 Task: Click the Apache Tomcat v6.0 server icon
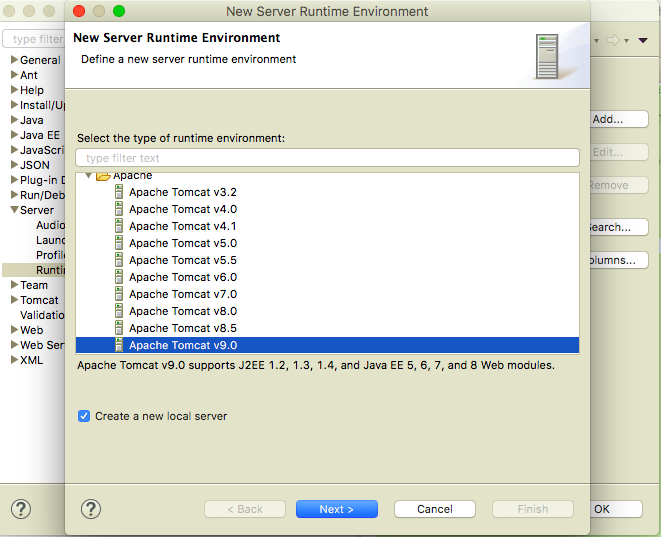pos(119,277)
